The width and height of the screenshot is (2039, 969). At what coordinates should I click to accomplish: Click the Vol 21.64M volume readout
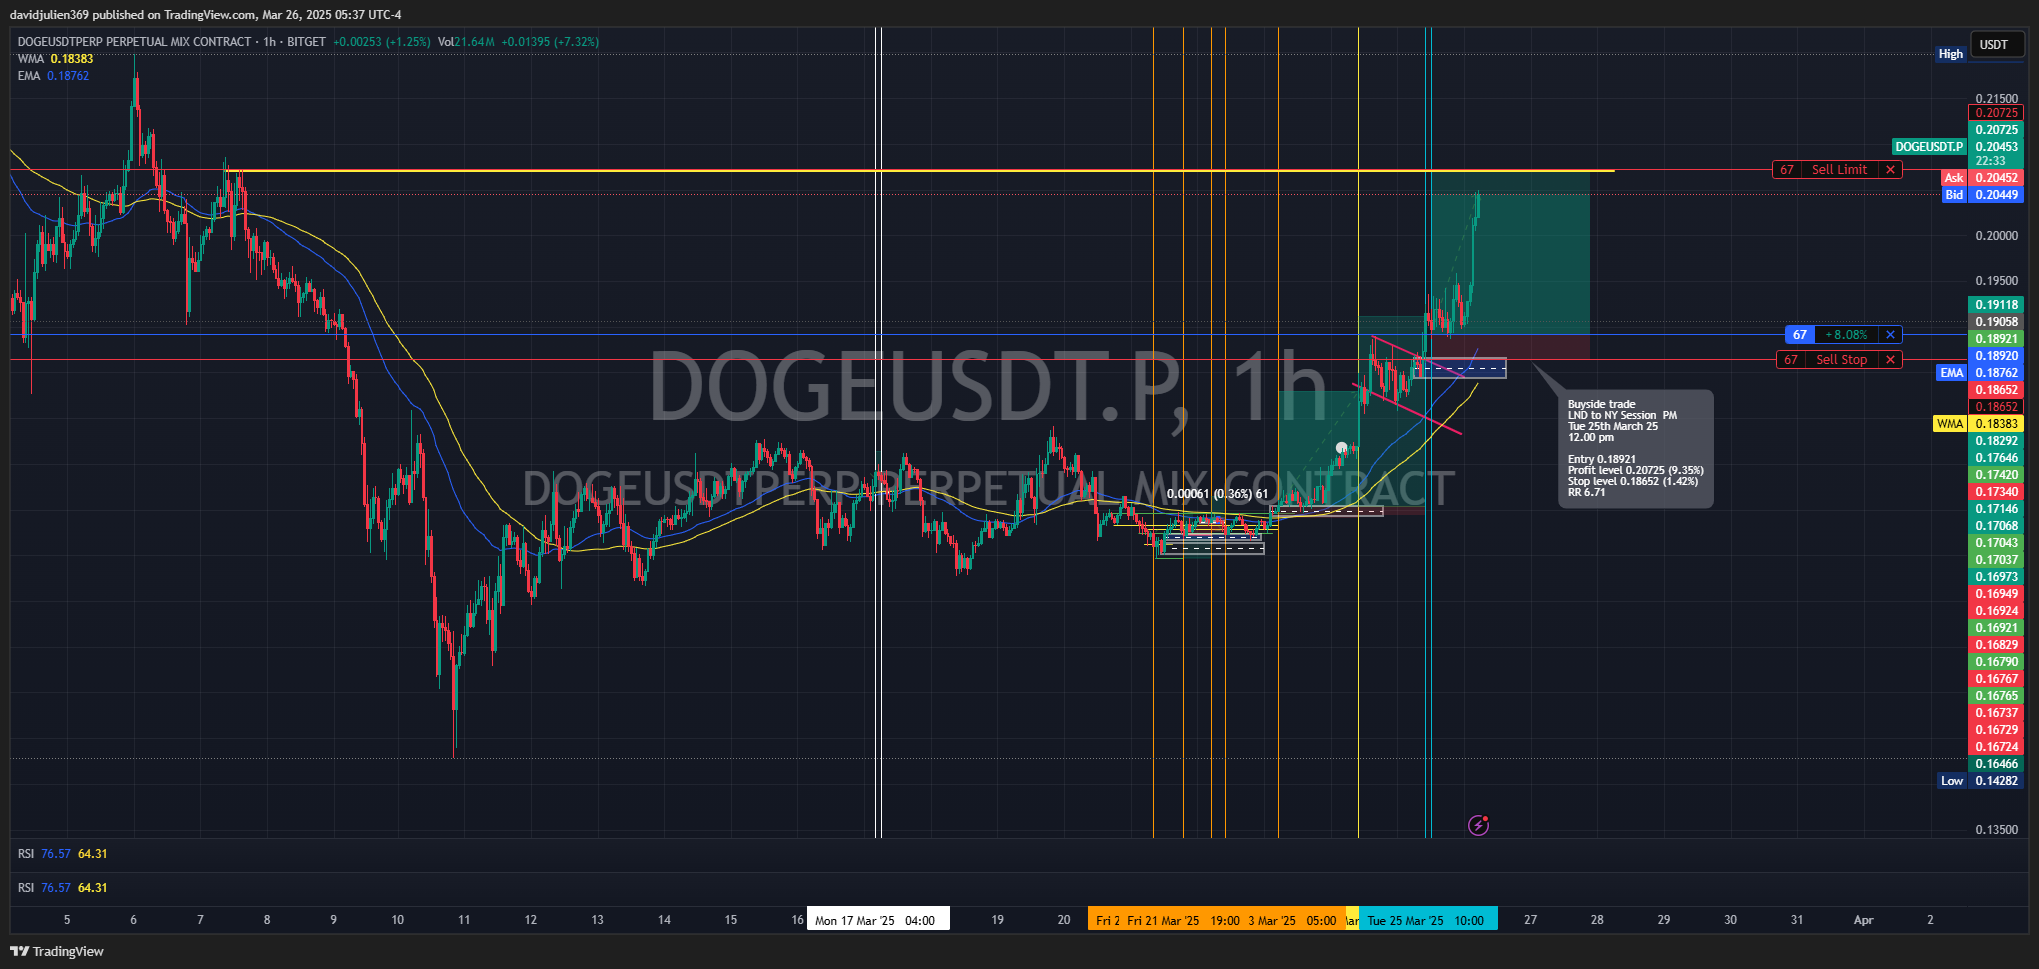pyautogui.click(x=466, y=42)
